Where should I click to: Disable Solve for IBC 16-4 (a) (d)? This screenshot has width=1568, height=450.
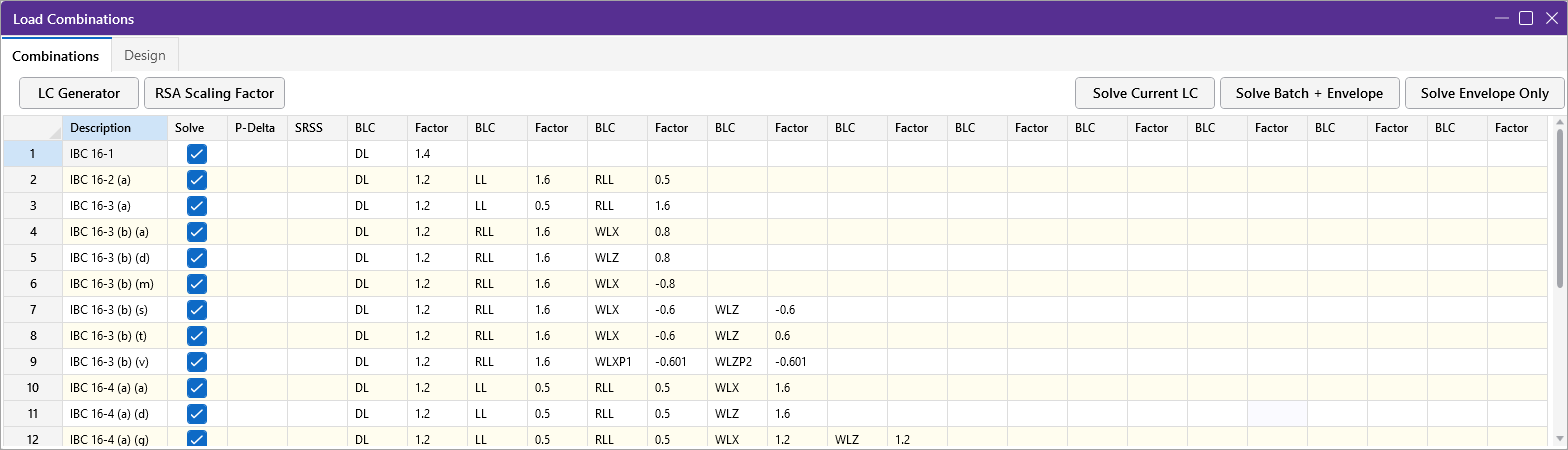tap(197, 414)
